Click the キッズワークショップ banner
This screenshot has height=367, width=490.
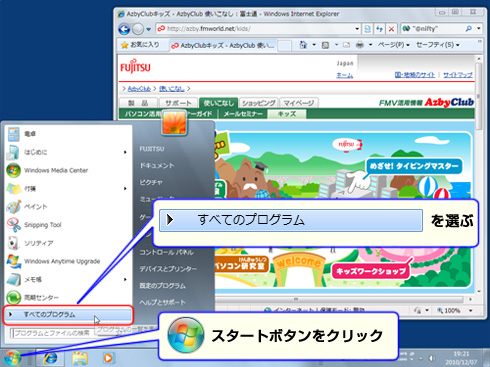371,271
